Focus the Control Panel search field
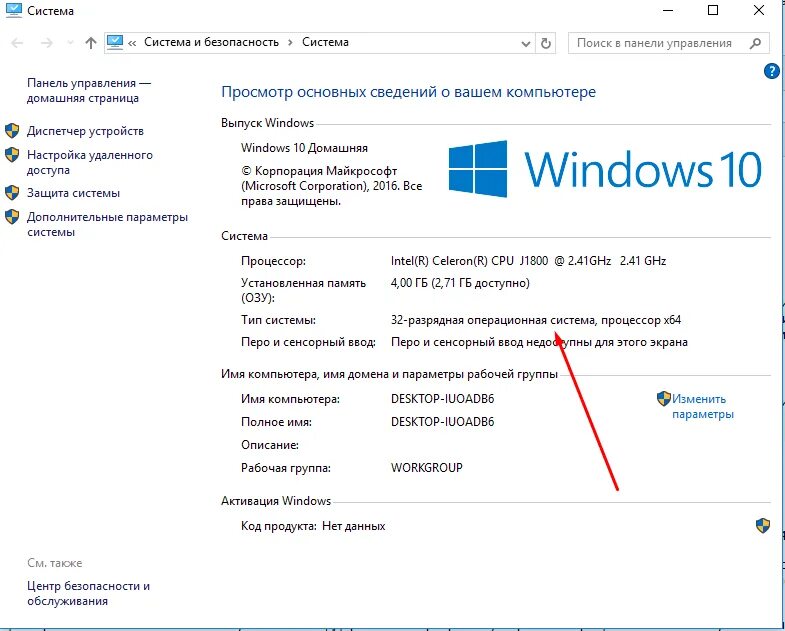 pyautogui.click(x=668, y=43)
